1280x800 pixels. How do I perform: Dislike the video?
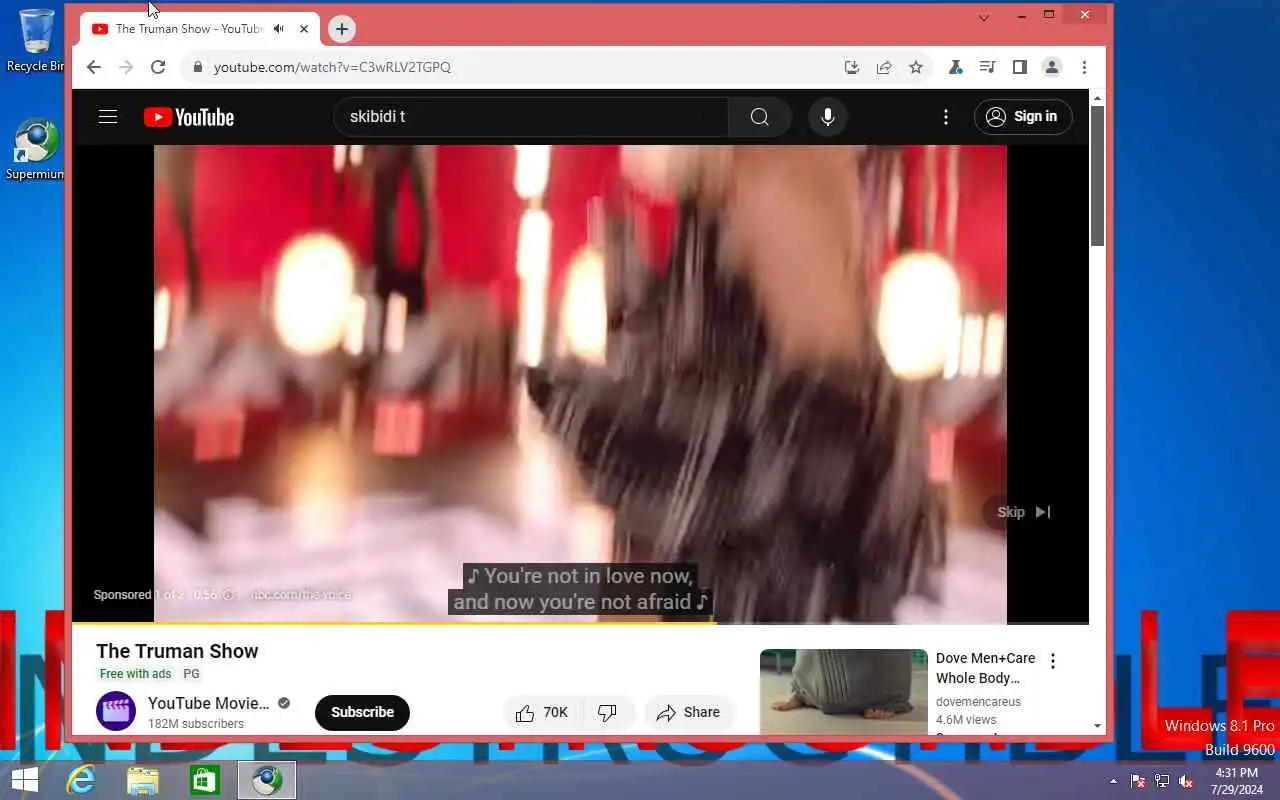tap(607, 712)
